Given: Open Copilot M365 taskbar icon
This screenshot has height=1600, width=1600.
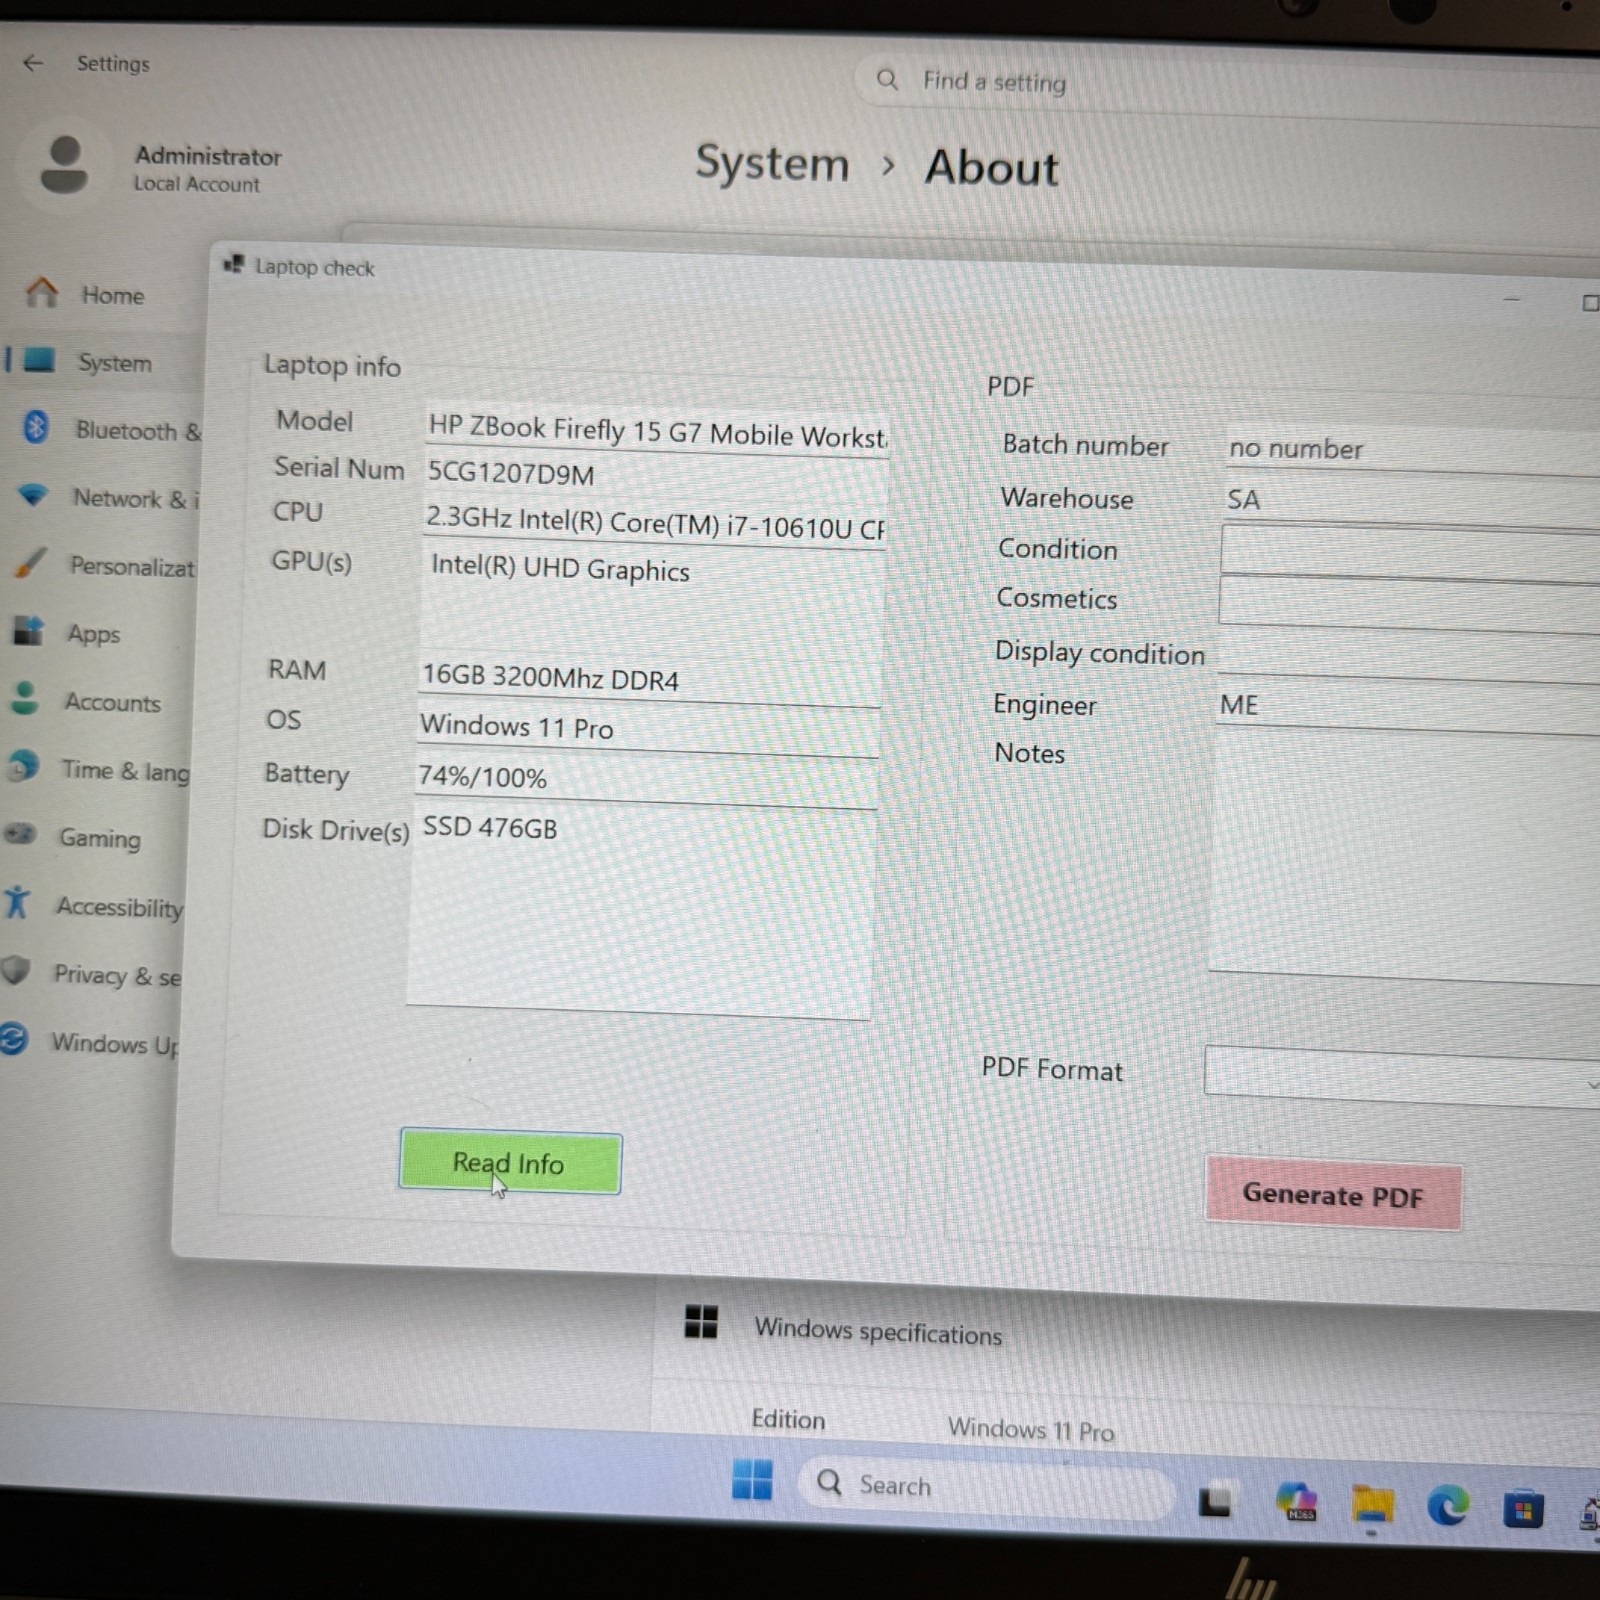Looking at the screenshot, I should (x=1297, y=1502).
